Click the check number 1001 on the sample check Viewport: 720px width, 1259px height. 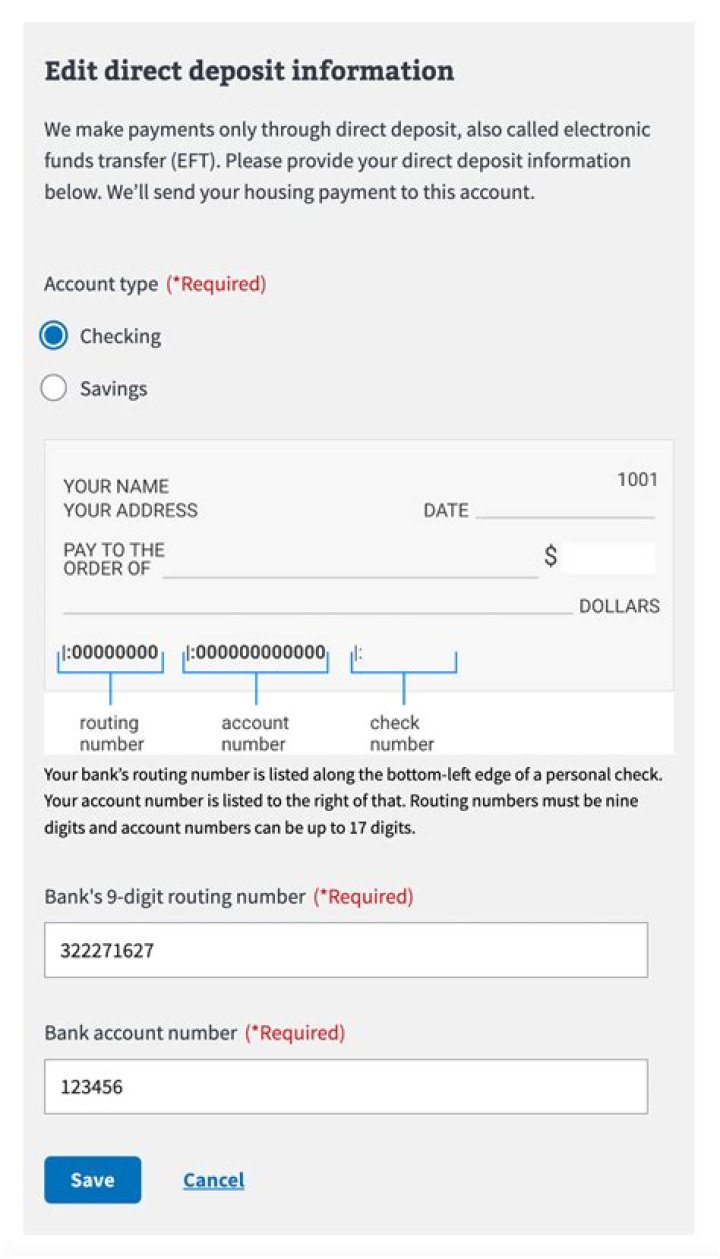click(x=640, y=479)
